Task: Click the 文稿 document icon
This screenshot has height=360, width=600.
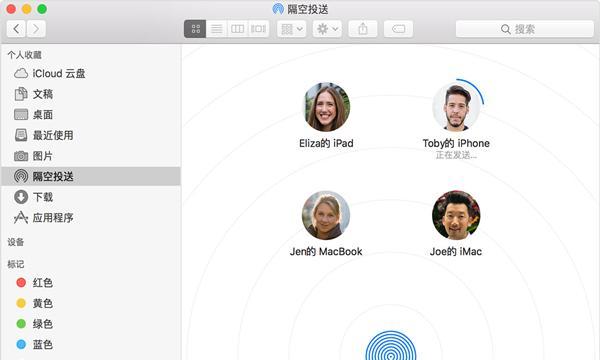Action: pyautogui.click(x=21, y=94)
